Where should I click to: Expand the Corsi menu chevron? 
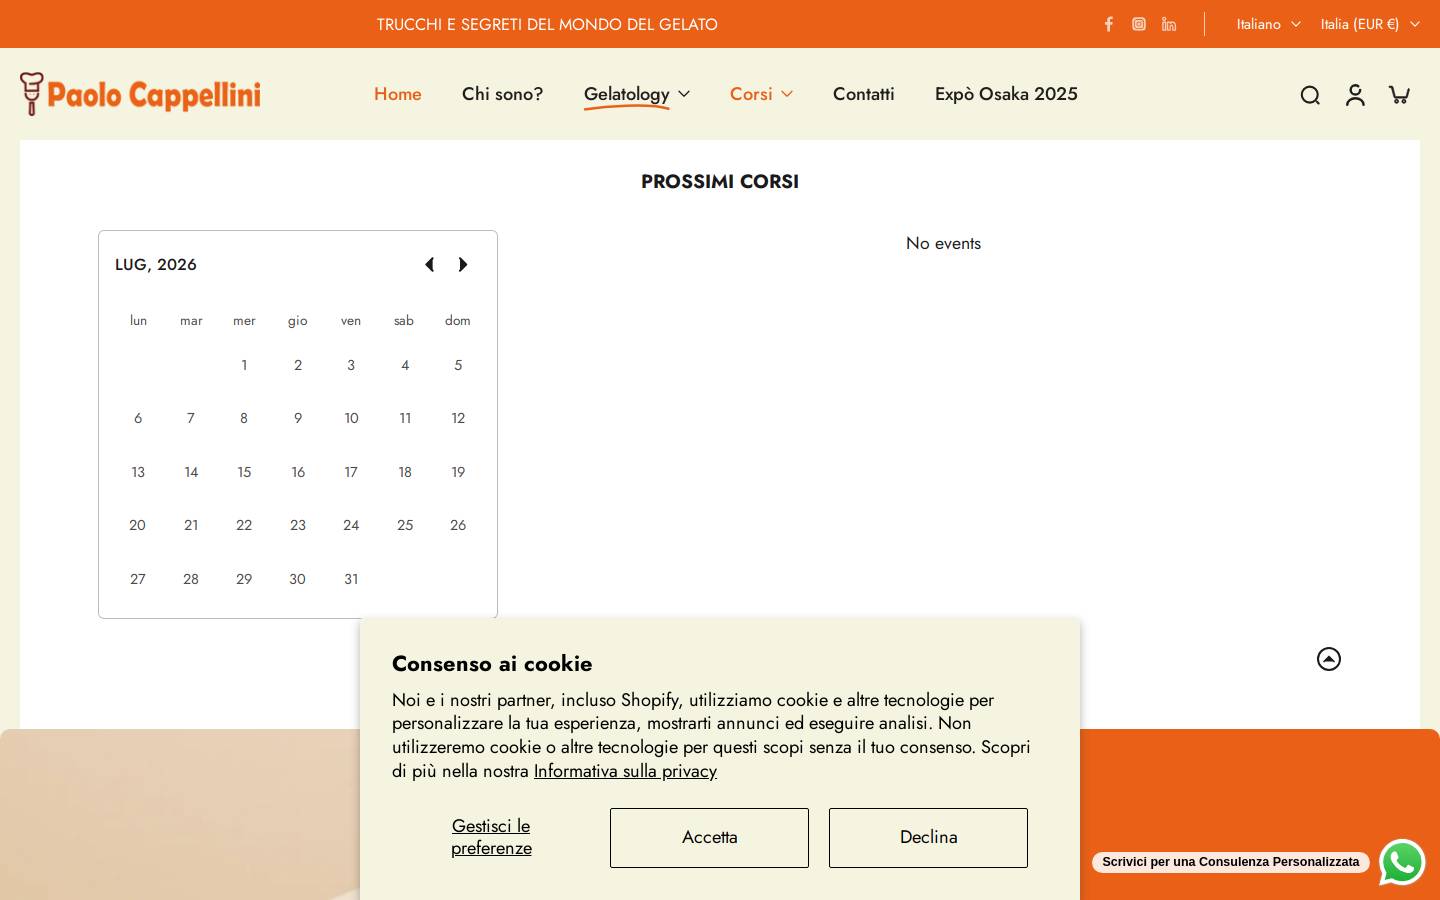click(x=787, y=94)
